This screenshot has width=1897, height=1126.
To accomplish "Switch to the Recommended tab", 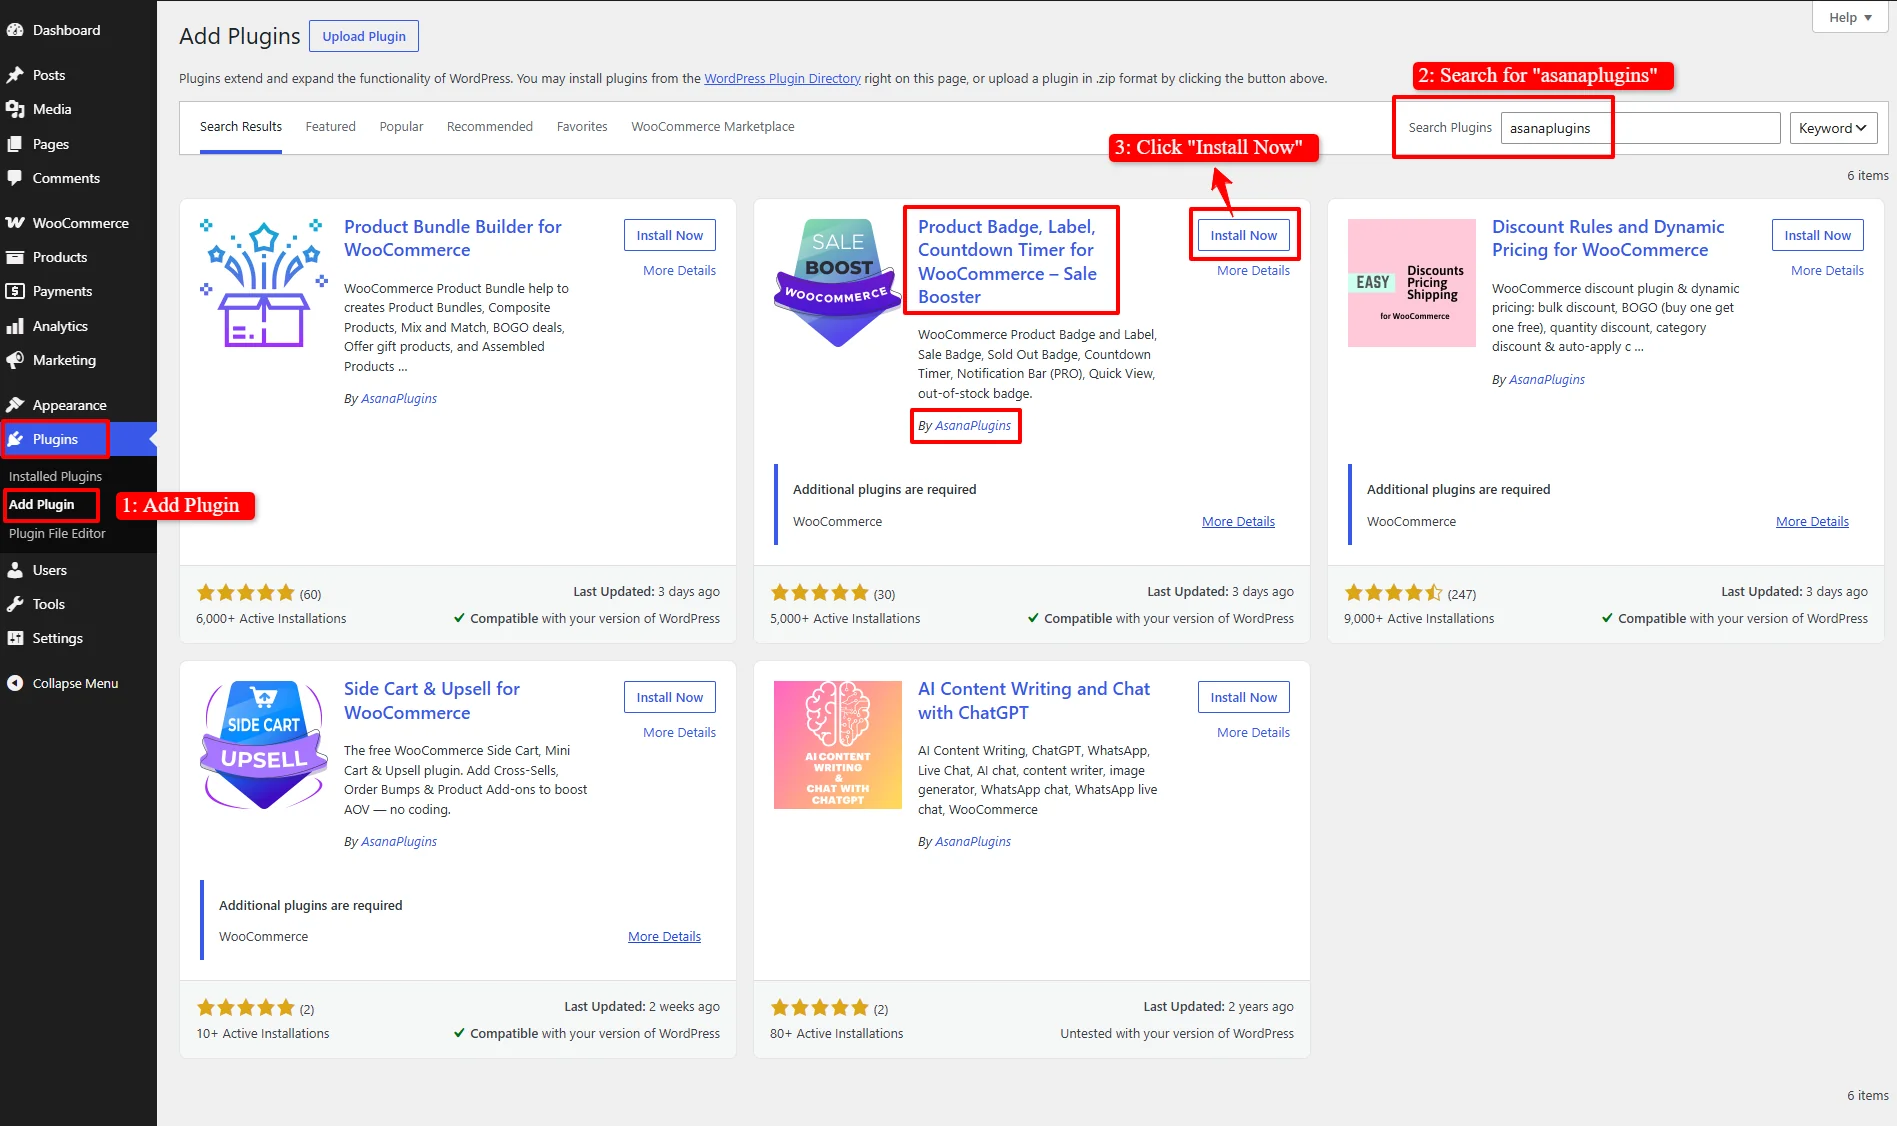I will click(x=490, y=126).
